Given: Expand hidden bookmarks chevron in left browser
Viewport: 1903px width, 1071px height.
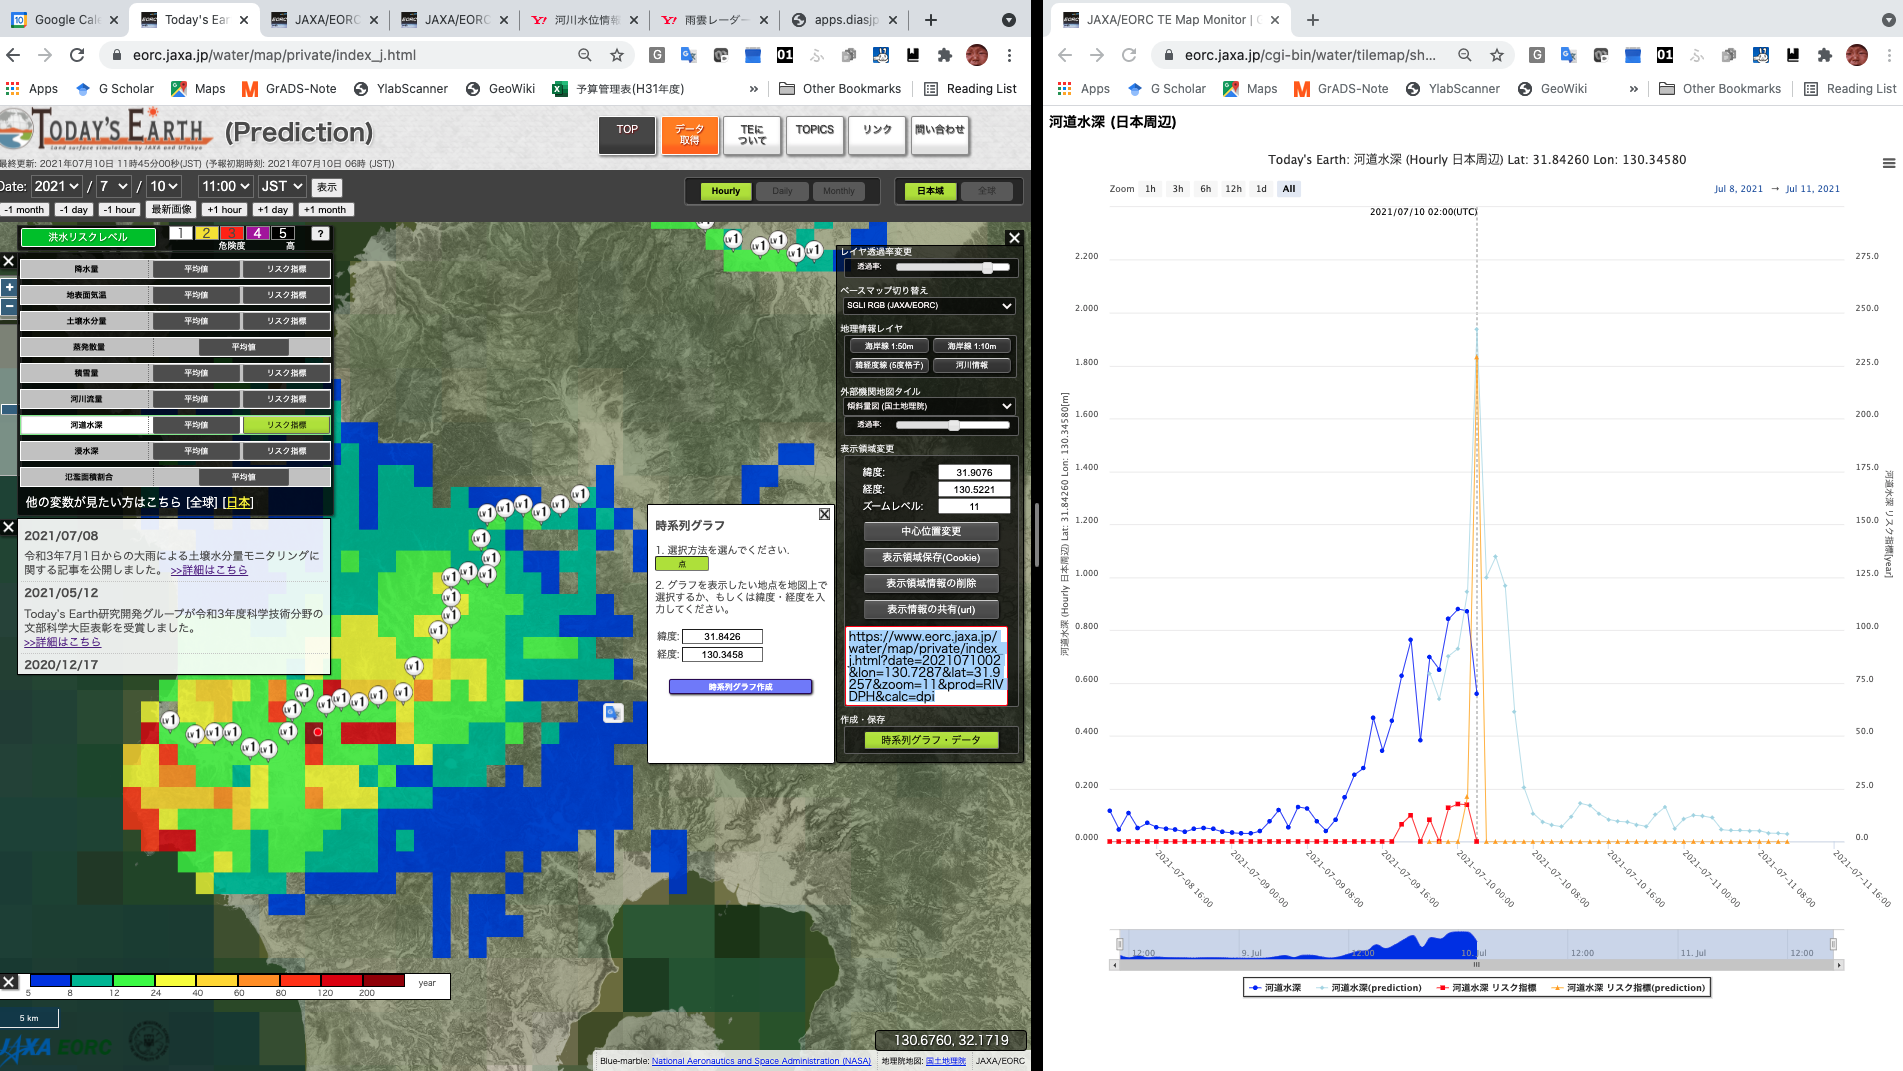Looking at the screenshot, I should [x=754, y=88].
